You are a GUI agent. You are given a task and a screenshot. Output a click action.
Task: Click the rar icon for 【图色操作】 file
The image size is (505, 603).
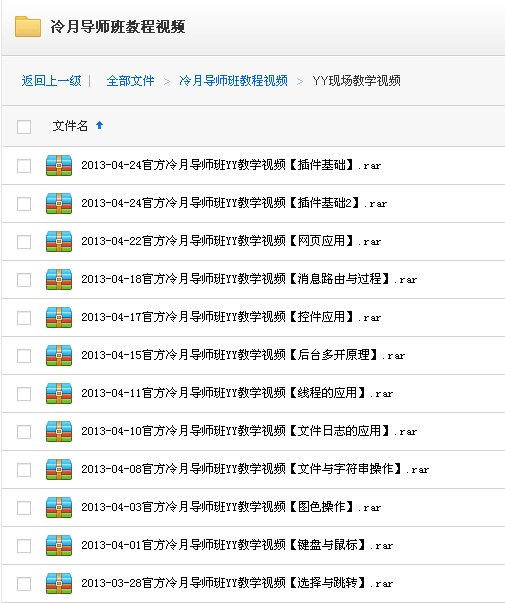[x=59, y=507]
